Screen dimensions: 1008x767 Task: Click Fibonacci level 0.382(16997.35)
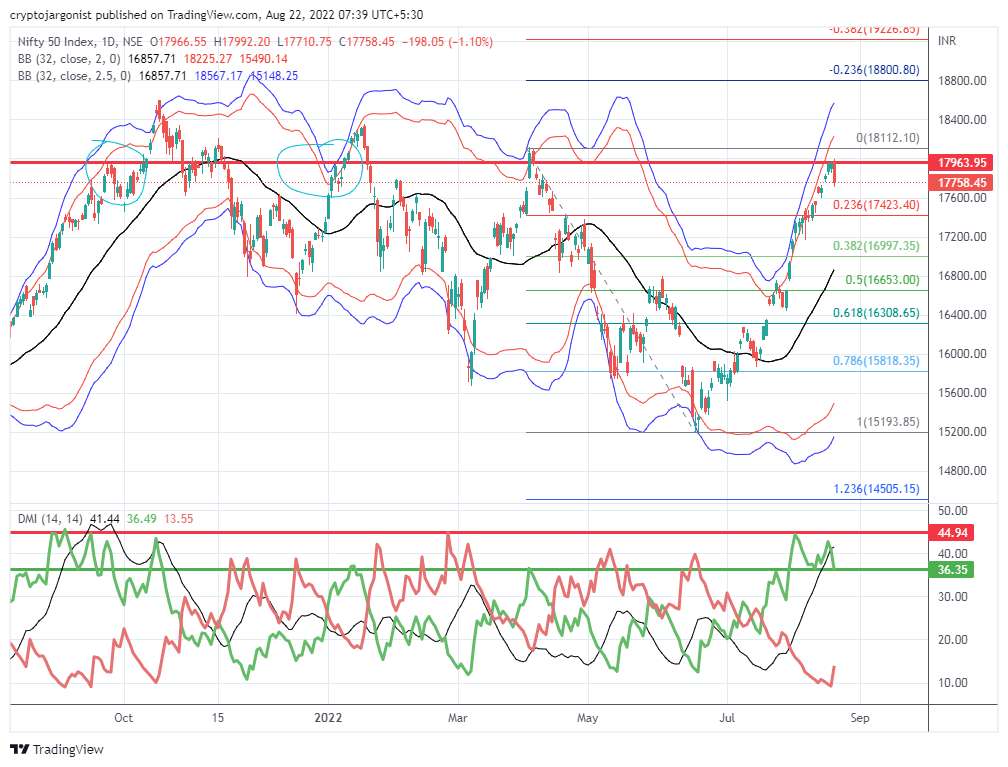click(876, 246)
